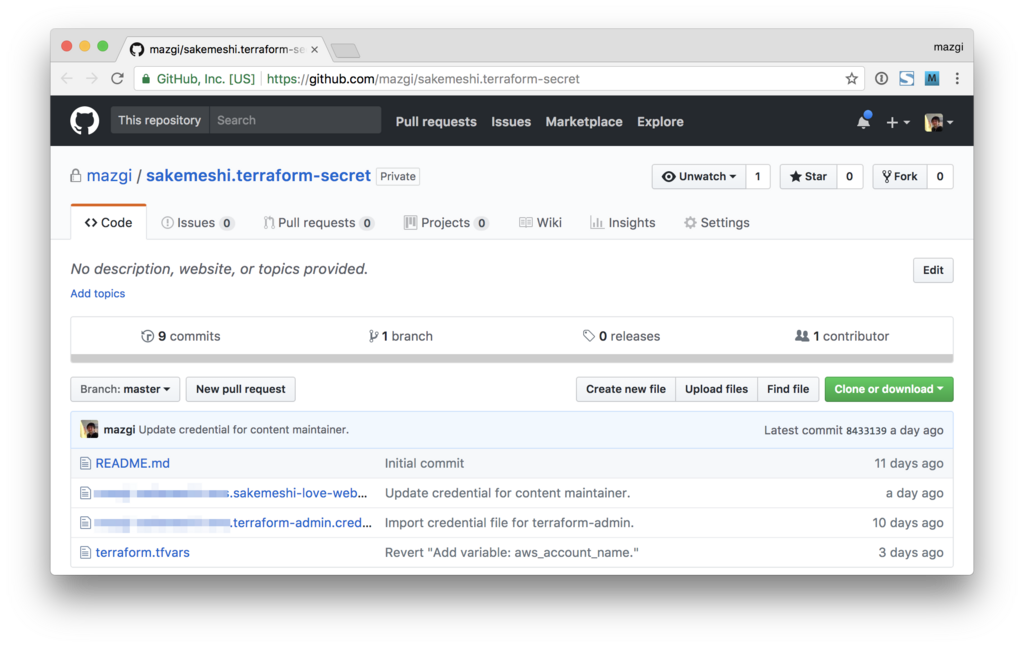This screenshot has height=647, width=1024.
Task: Click Upload files button
Action: [x=716, y=389]
